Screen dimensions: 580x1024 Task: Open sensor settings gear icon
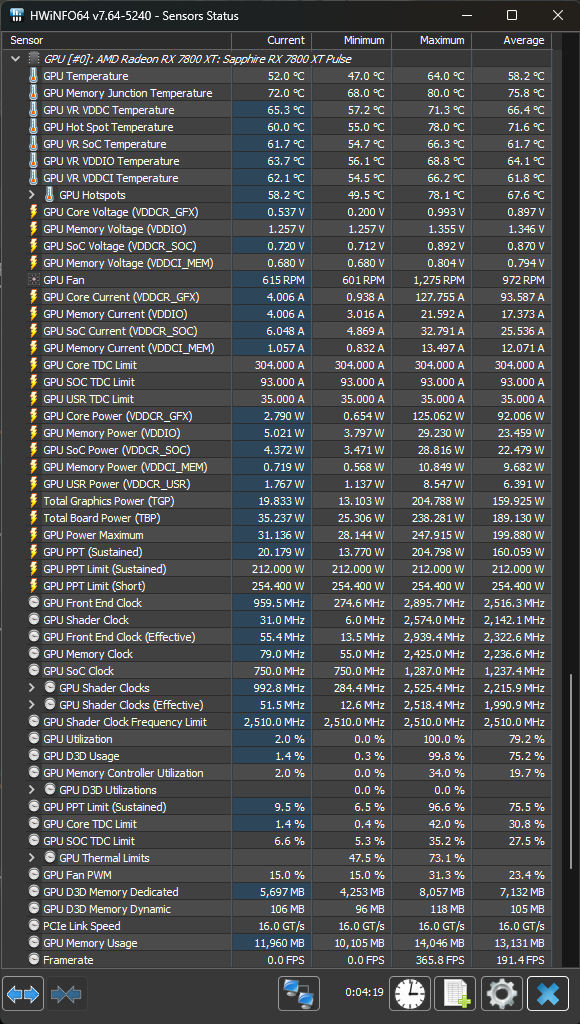pos(502,994)
